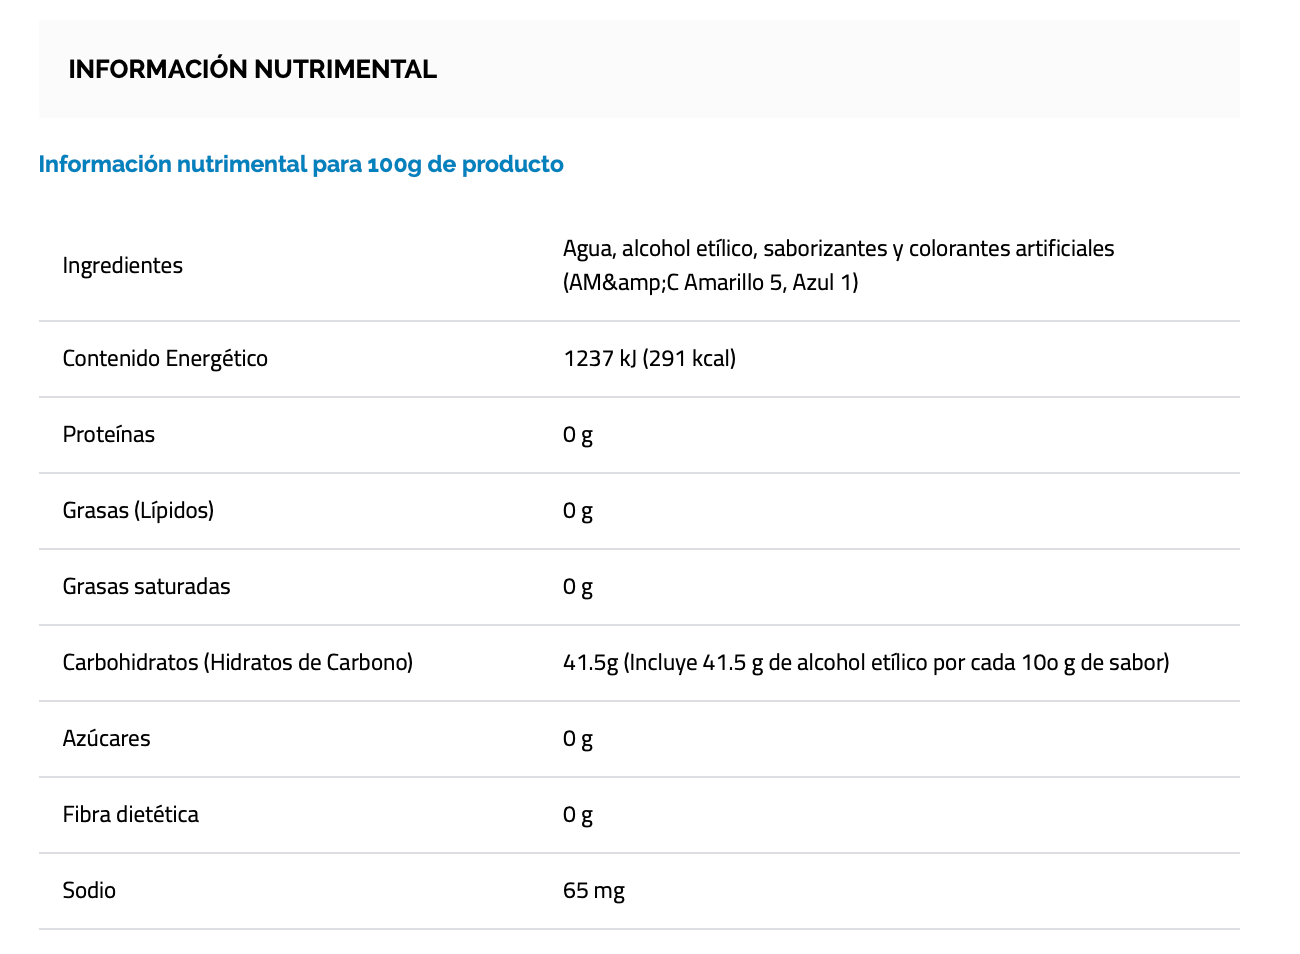Screen dimensions: 1300x954
Task: Click the 0 g value for Grasas saturadas
Action: pos(578,586)
